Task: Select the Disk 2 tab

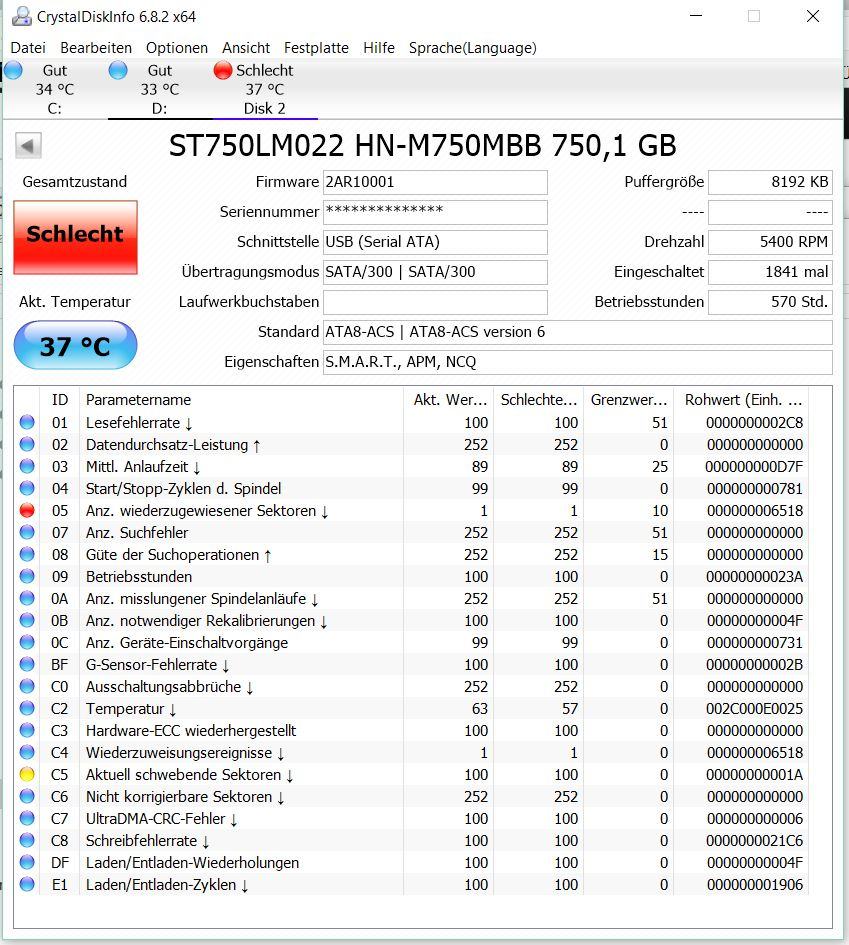Action: [x=265, y=89]
